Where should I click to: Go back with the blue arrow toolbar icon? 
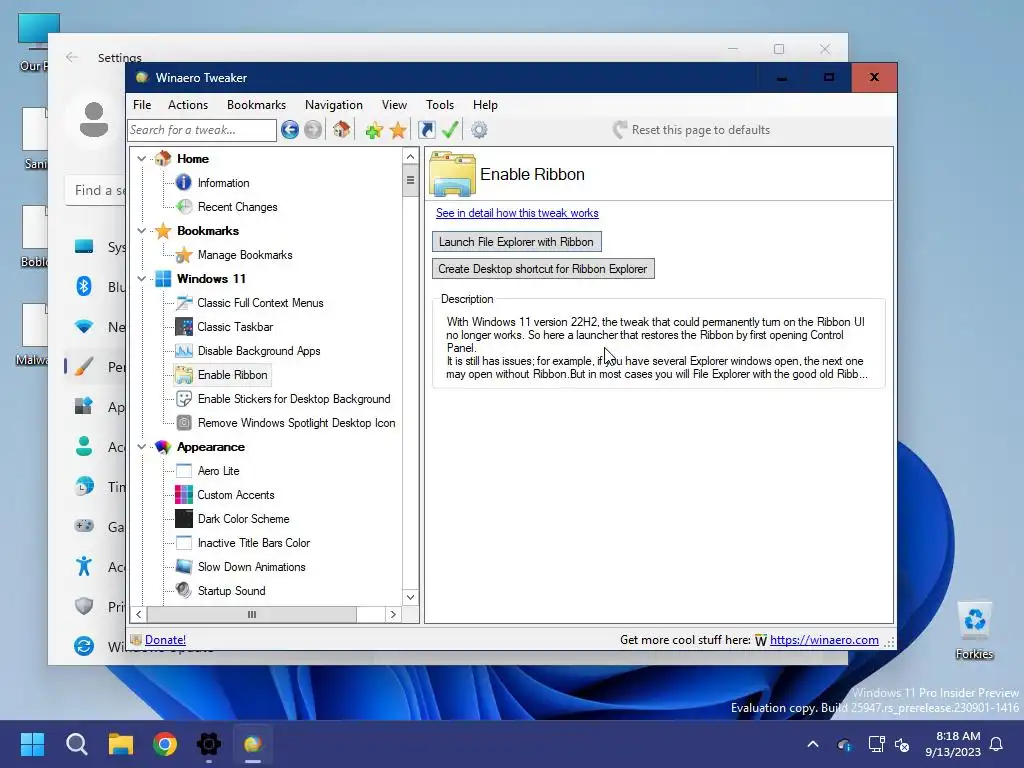[x=290, y=130]
